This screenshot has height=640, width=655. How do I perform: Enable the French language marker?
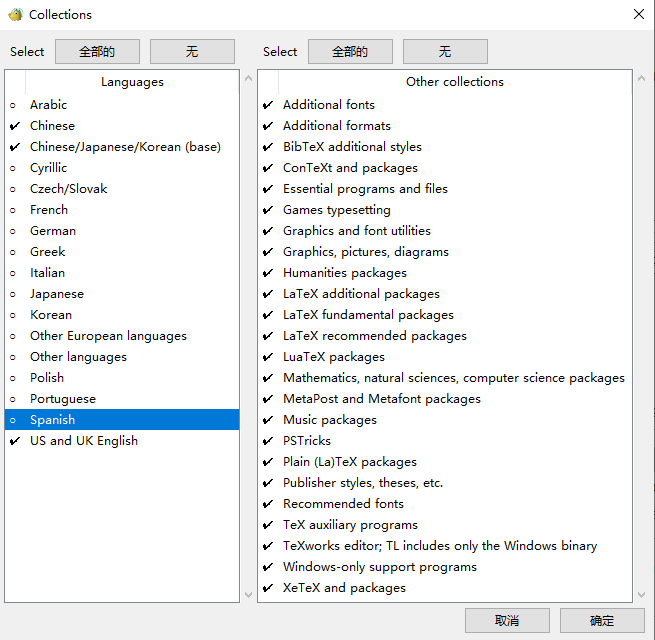point(13,210)
